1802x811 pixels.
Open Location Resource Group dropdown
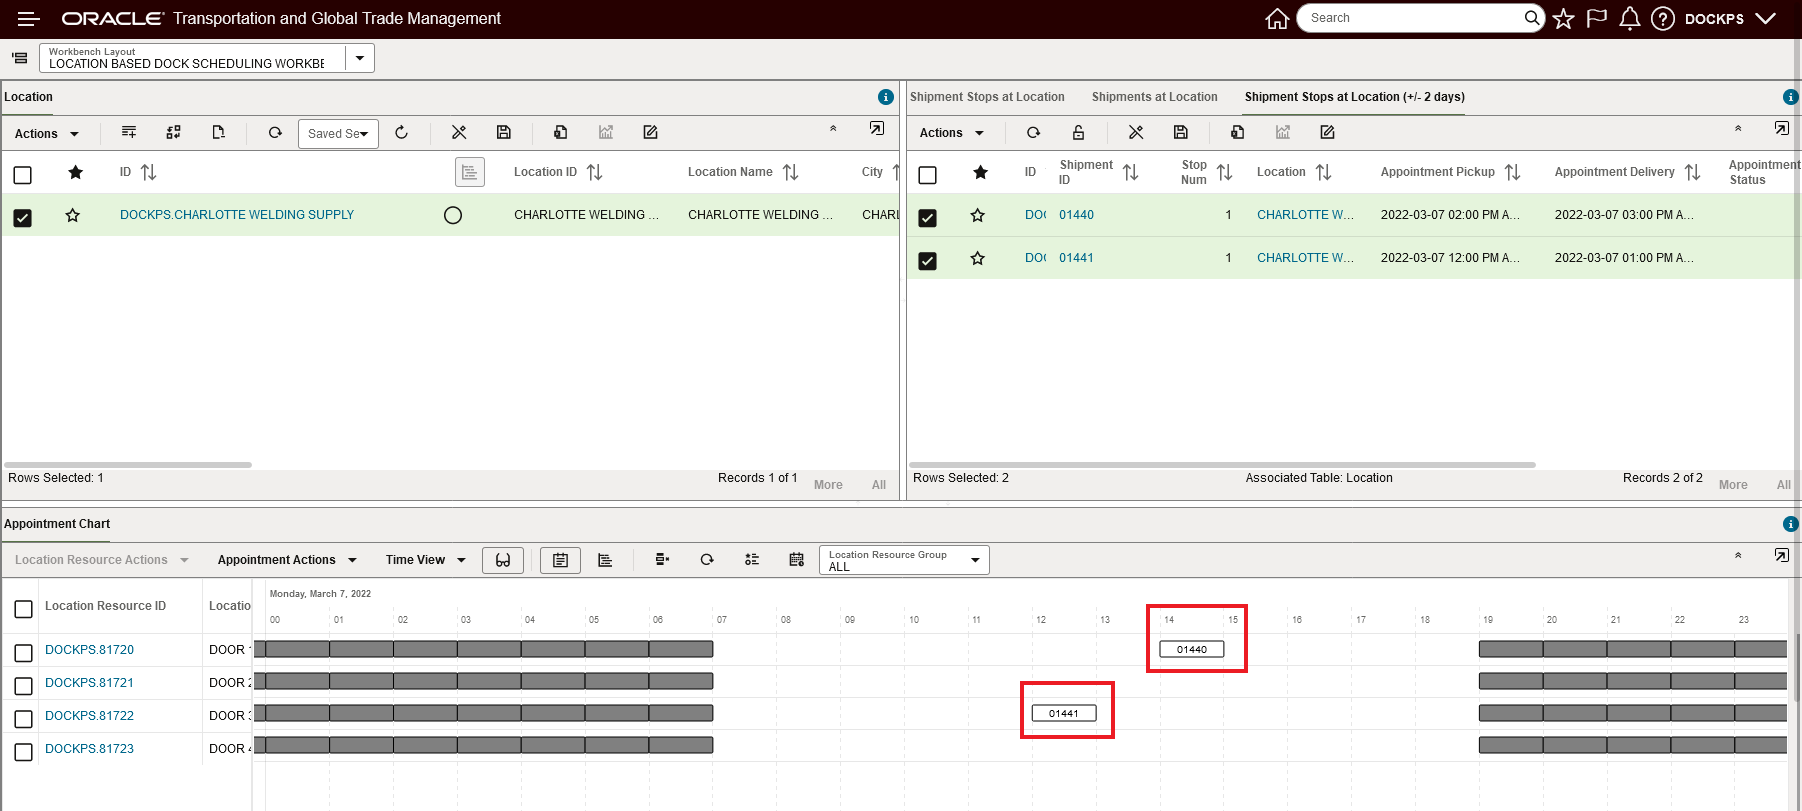pyautogui.click(x=904, y=560)
